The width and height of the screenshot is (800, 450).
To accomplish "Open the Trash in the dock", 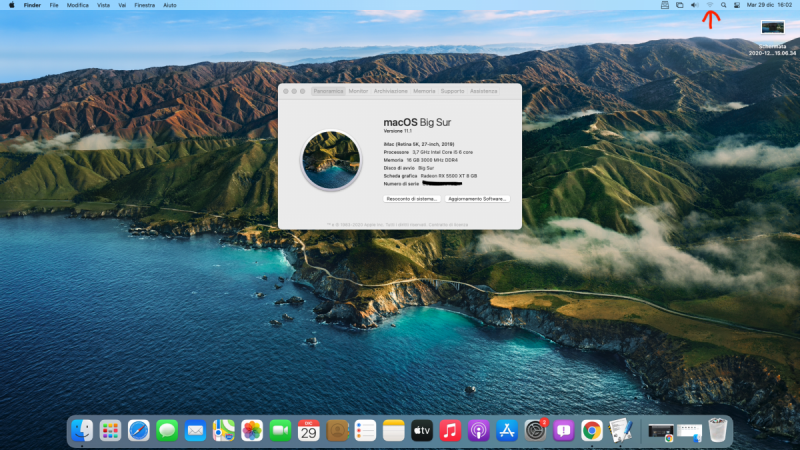I will [718, 431].
